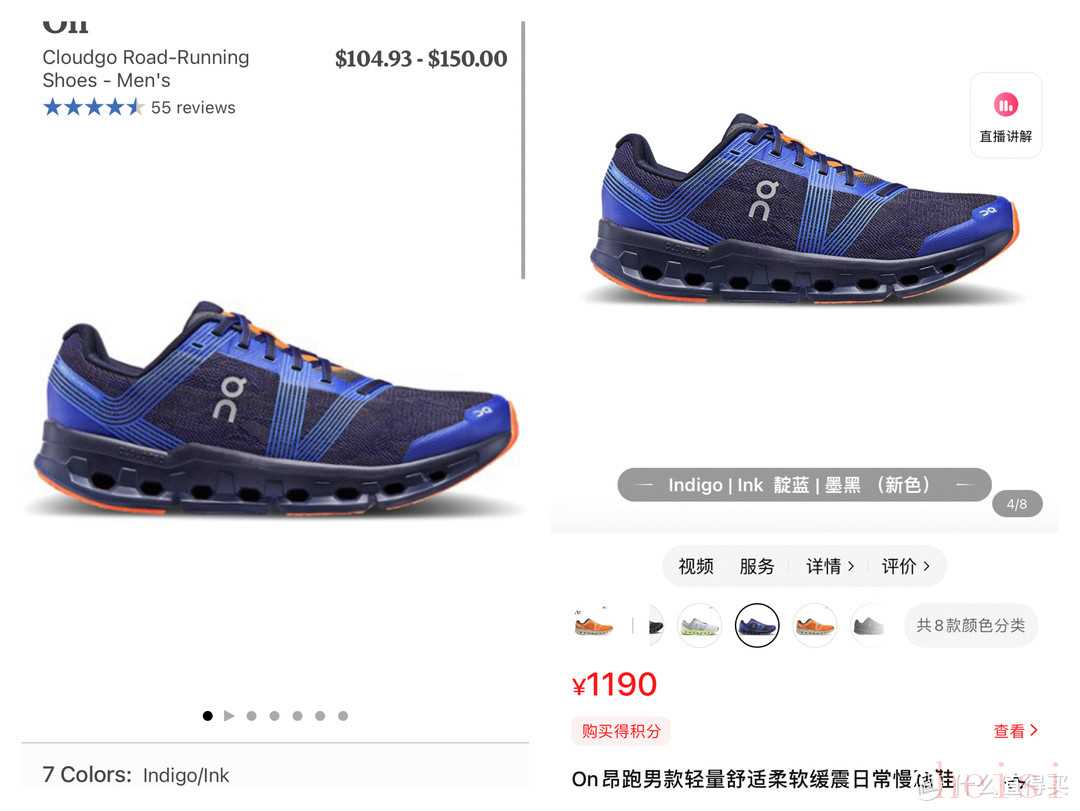Select the first carousel dot indicator

pyautogui.click(x=207, y=716)
